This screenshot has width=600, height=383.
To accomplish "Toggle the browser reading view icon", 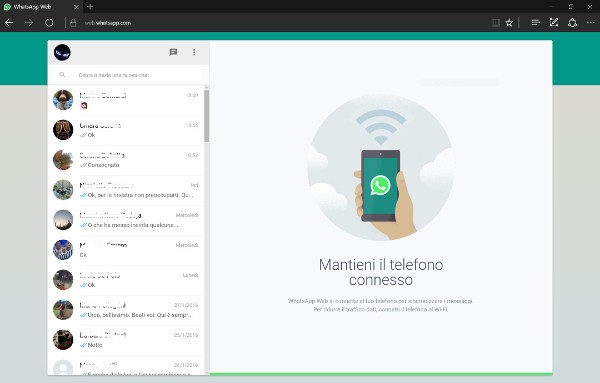I will coord(496,23).
